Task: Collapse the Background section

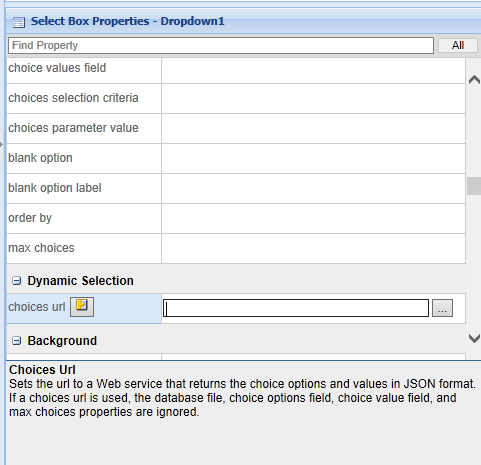Action: 16,341
